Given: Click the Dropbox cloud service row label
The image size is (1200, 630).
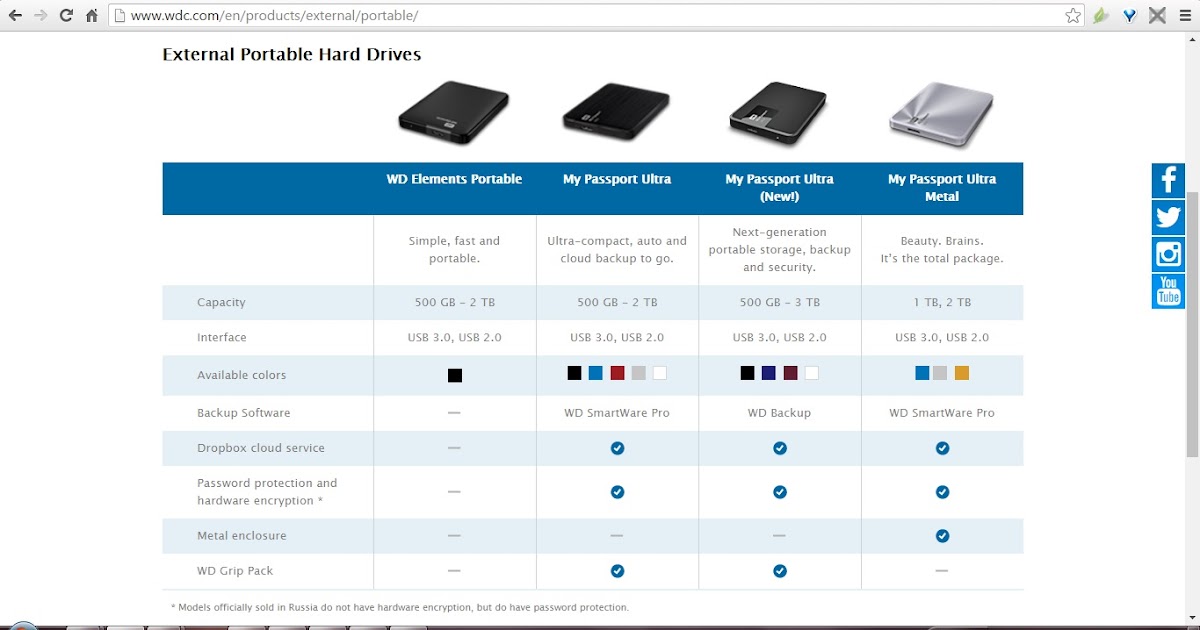Looking at the screenshot, I should [261, 448].
